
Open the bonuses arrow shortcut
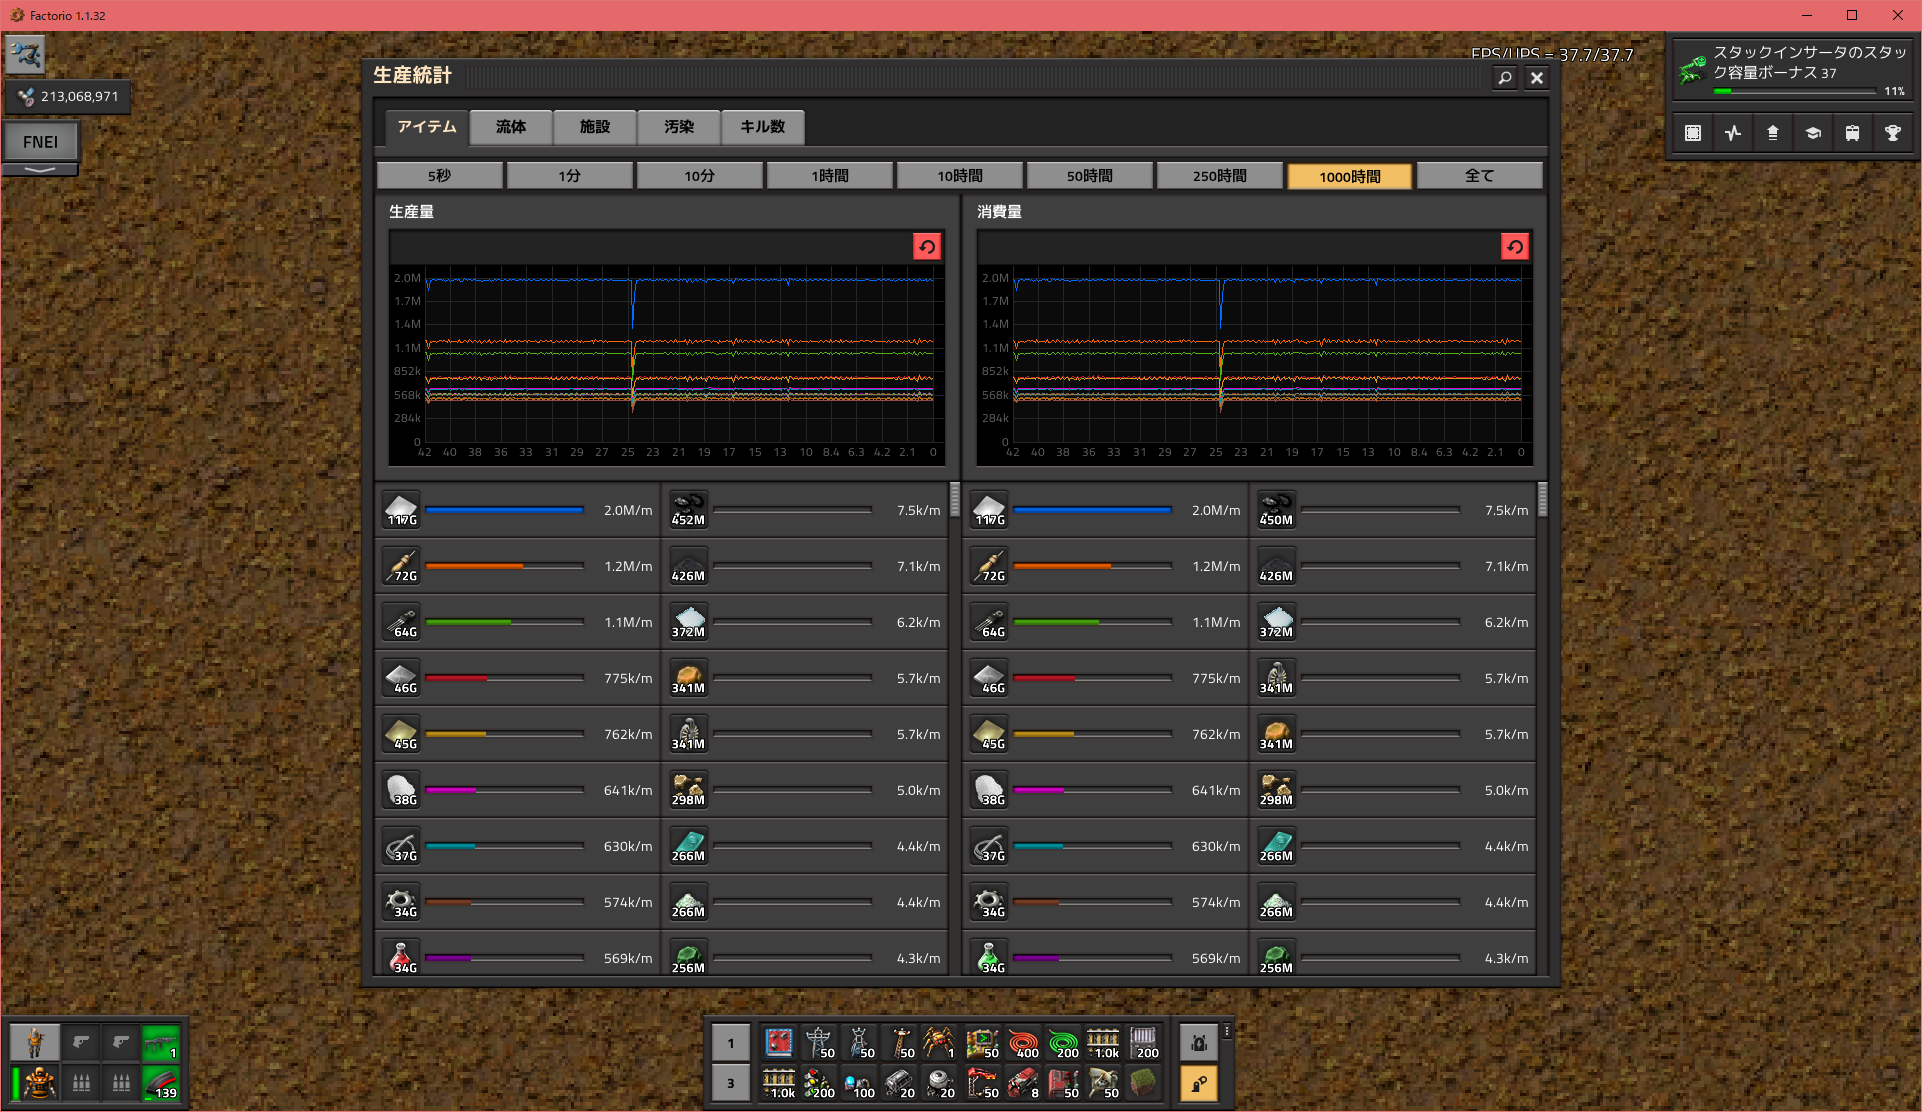click(1773, 133)
